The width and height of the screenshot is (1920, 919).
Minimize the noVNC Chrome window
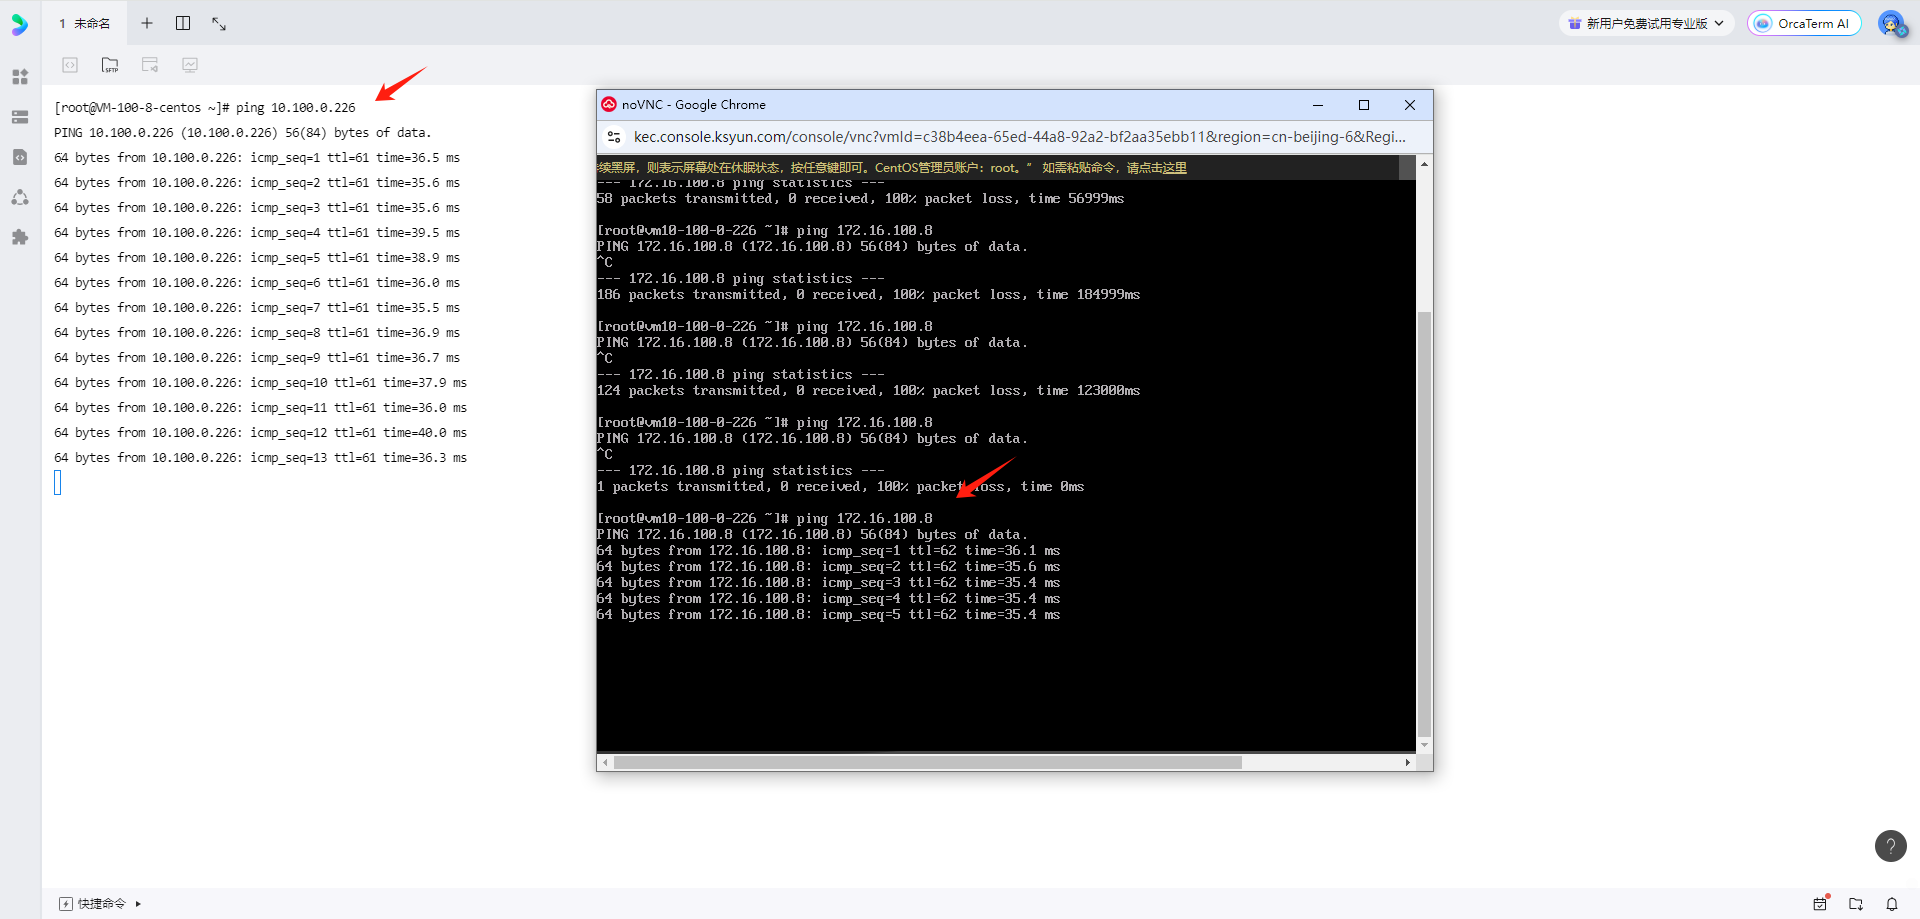[x=1318, y=105]
